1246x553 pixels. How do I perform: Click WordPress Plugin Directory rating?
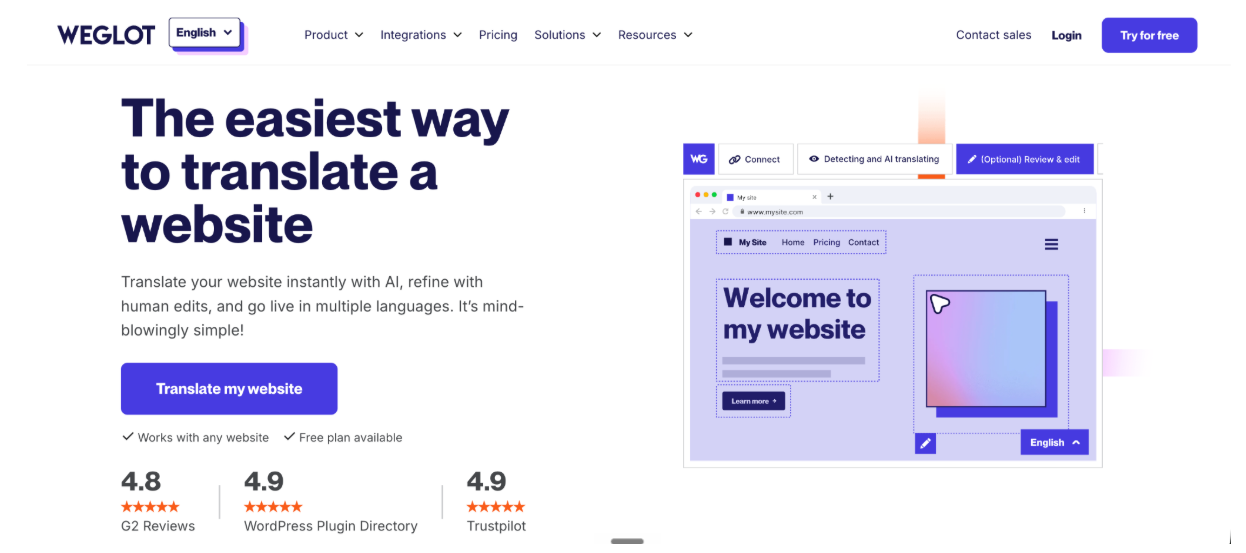coord(331,501)
